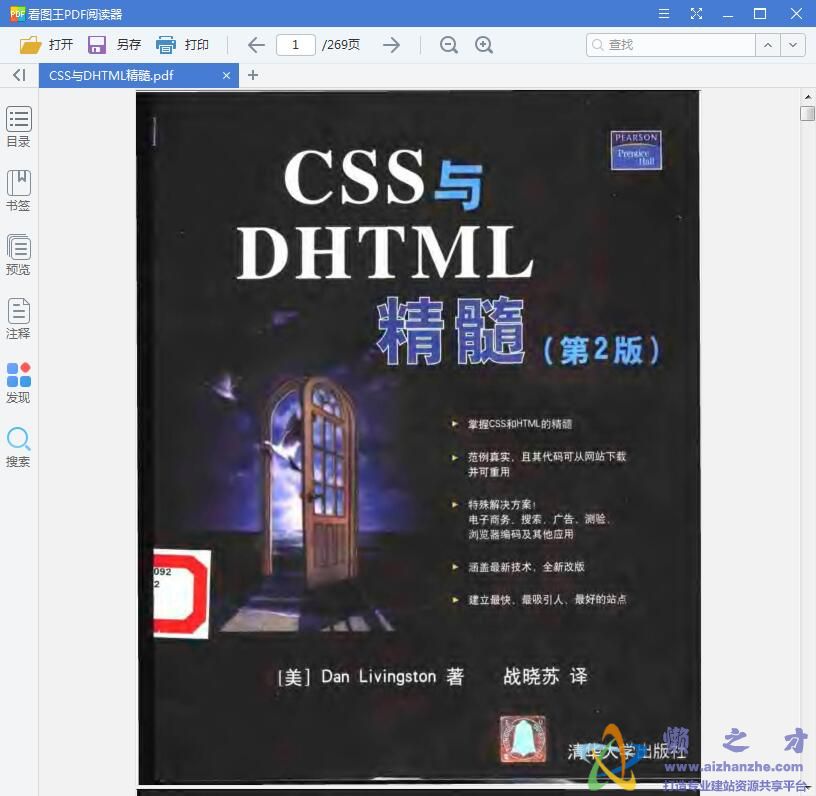Open the 书签 bookmarks panel
Viewport: 816px width, 796px height.
point(18,191)
